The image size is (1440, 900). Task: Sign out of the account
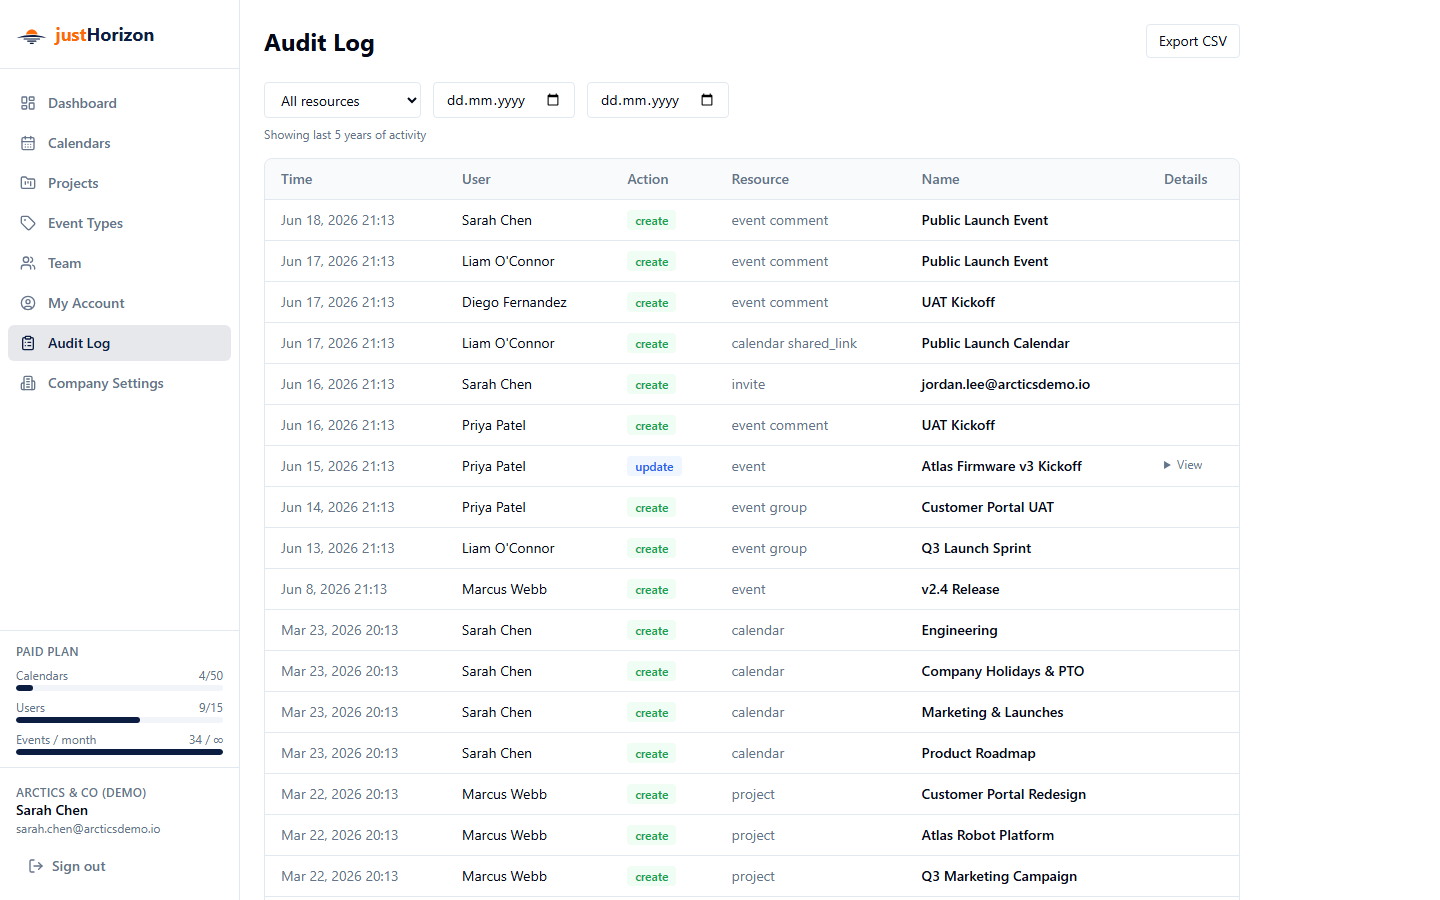pos(67,866)
